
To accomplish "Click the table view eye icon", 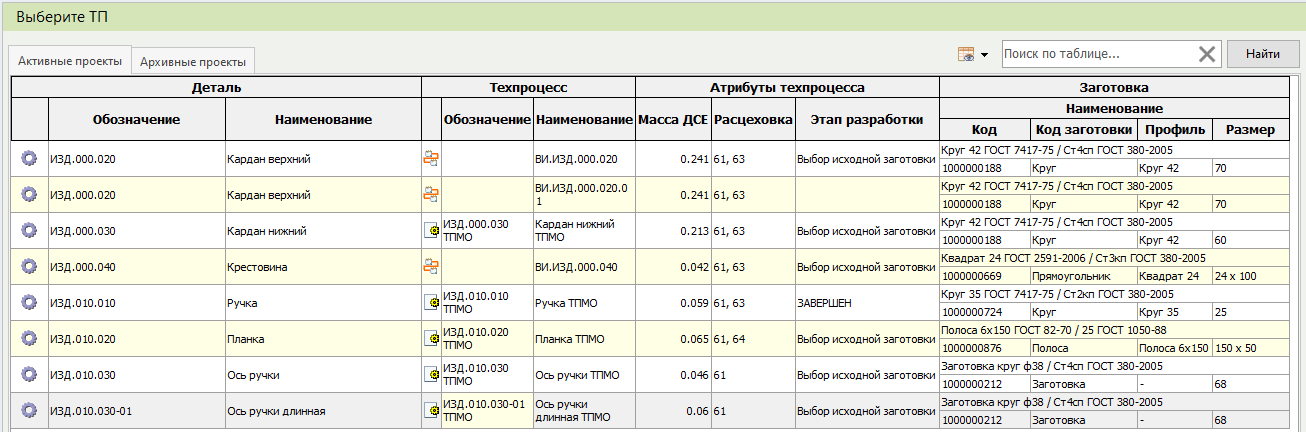I will pos(965,54).
